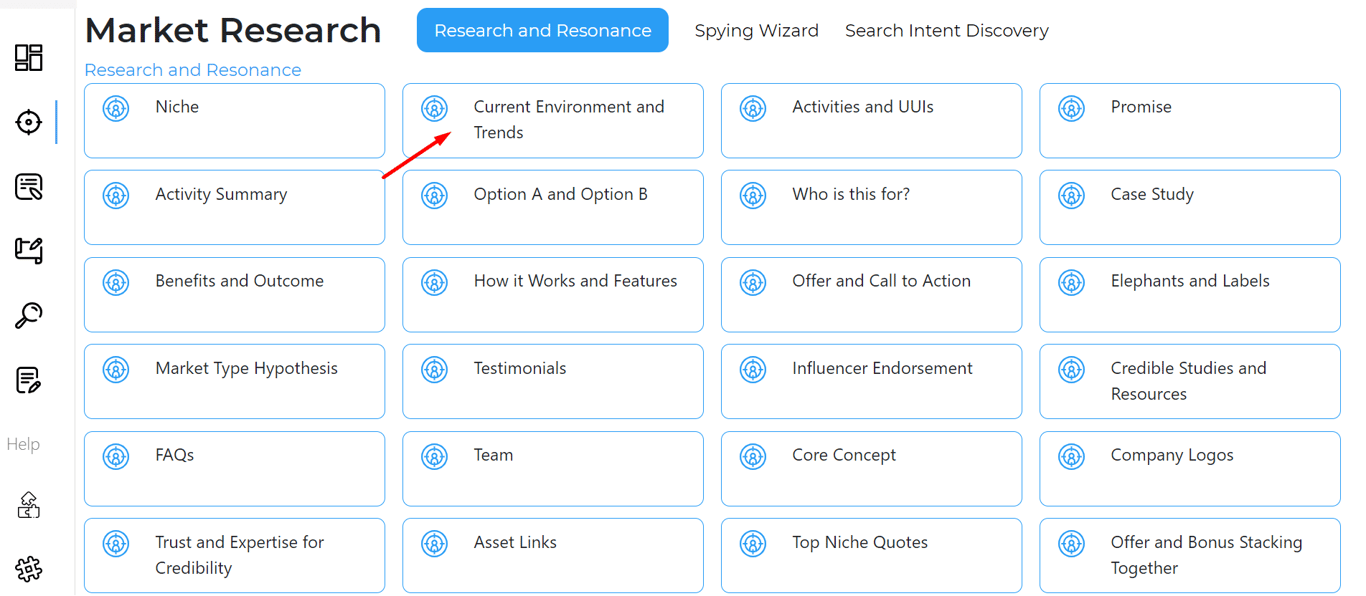
Task: Click the Elephants and Labels card icon
Action: coord(1072,282)
